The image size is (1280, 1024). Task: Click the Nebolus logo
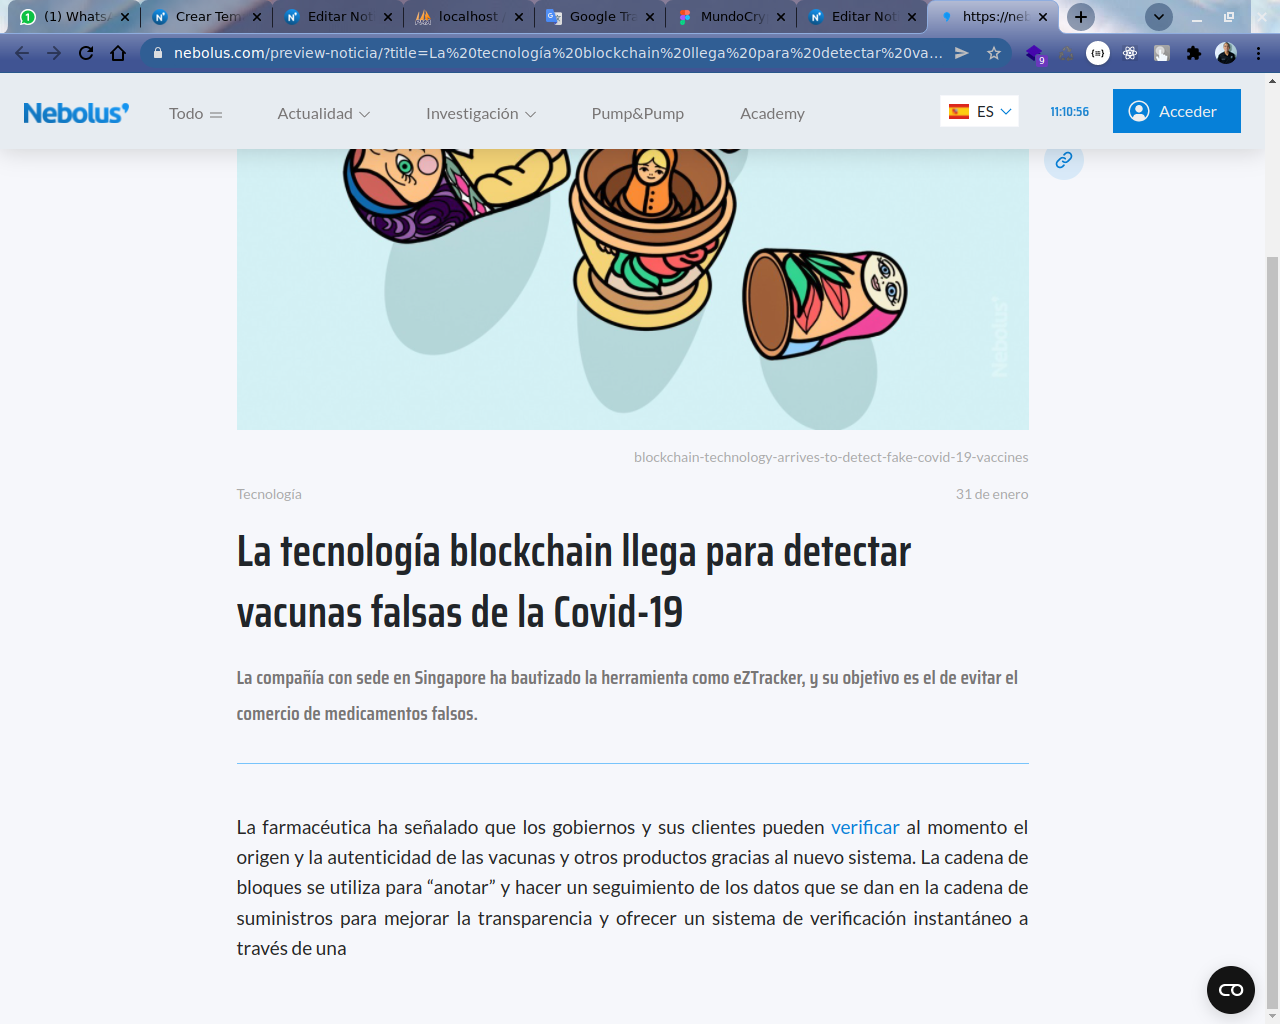[x=76, y=113]
